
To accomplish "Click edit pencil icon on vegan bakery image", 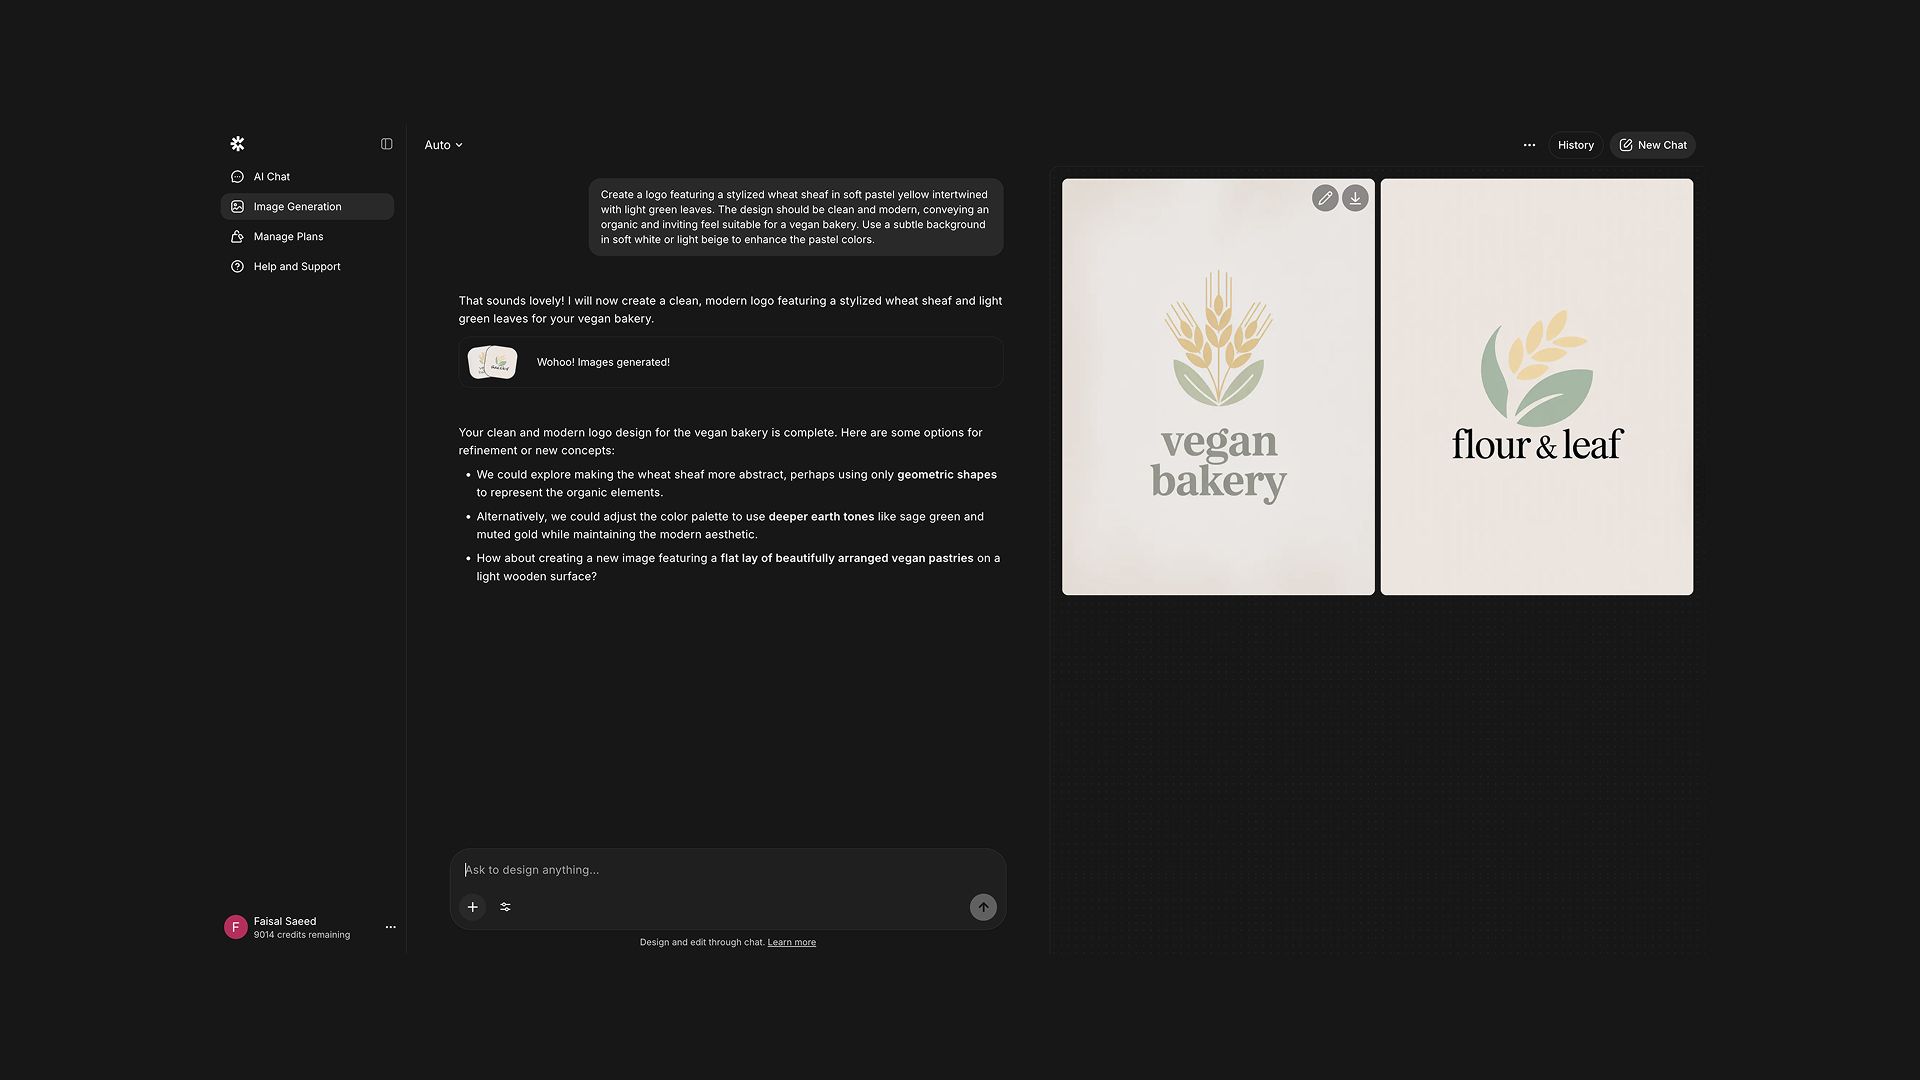I will pyautogui.click(x=1325, y=198).
